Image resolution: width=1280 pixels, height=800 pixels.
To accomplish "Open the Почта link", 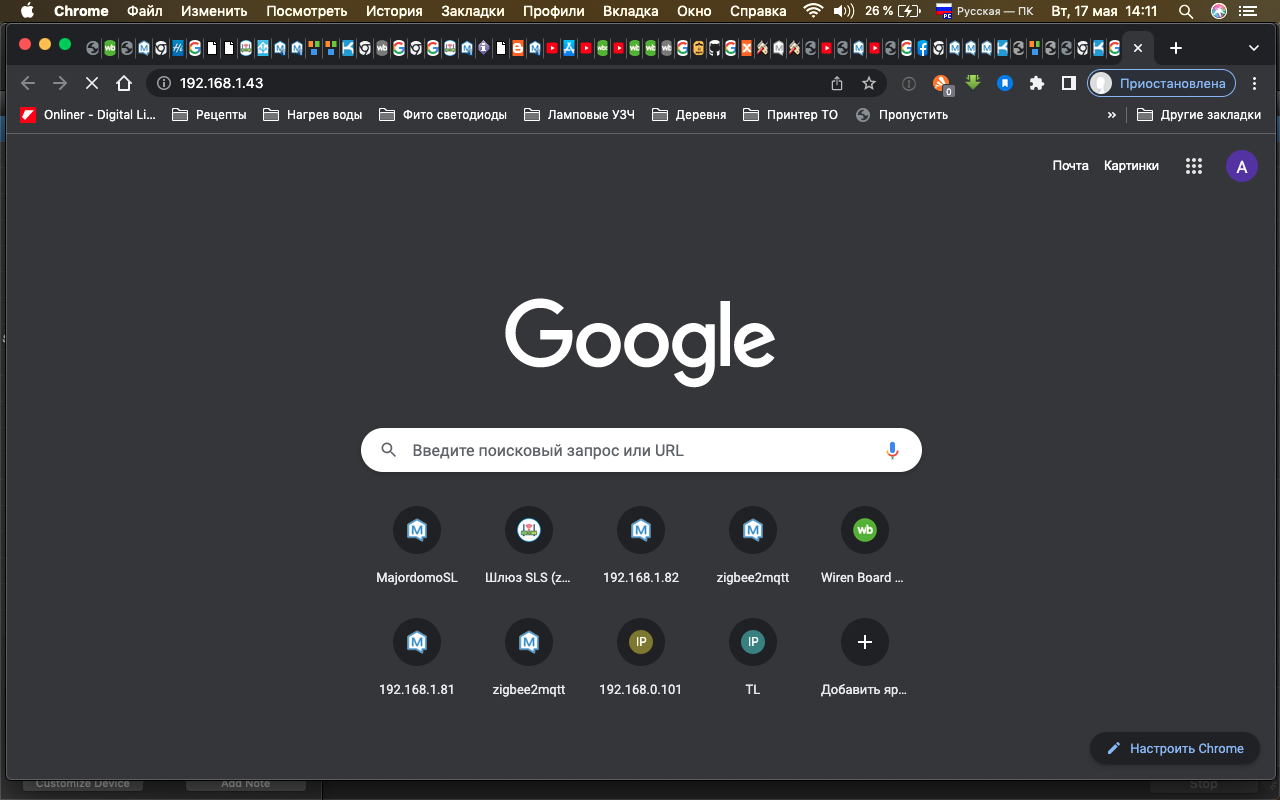I will click(1070, 166).
